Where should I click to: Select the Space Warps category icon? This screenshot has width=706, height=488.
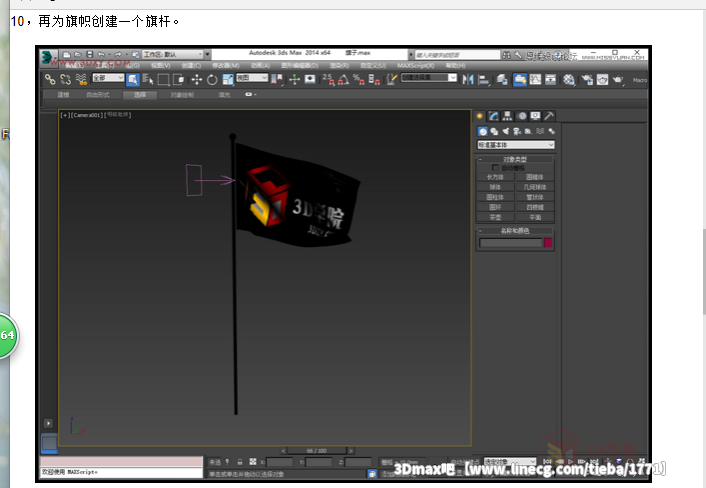540,131
